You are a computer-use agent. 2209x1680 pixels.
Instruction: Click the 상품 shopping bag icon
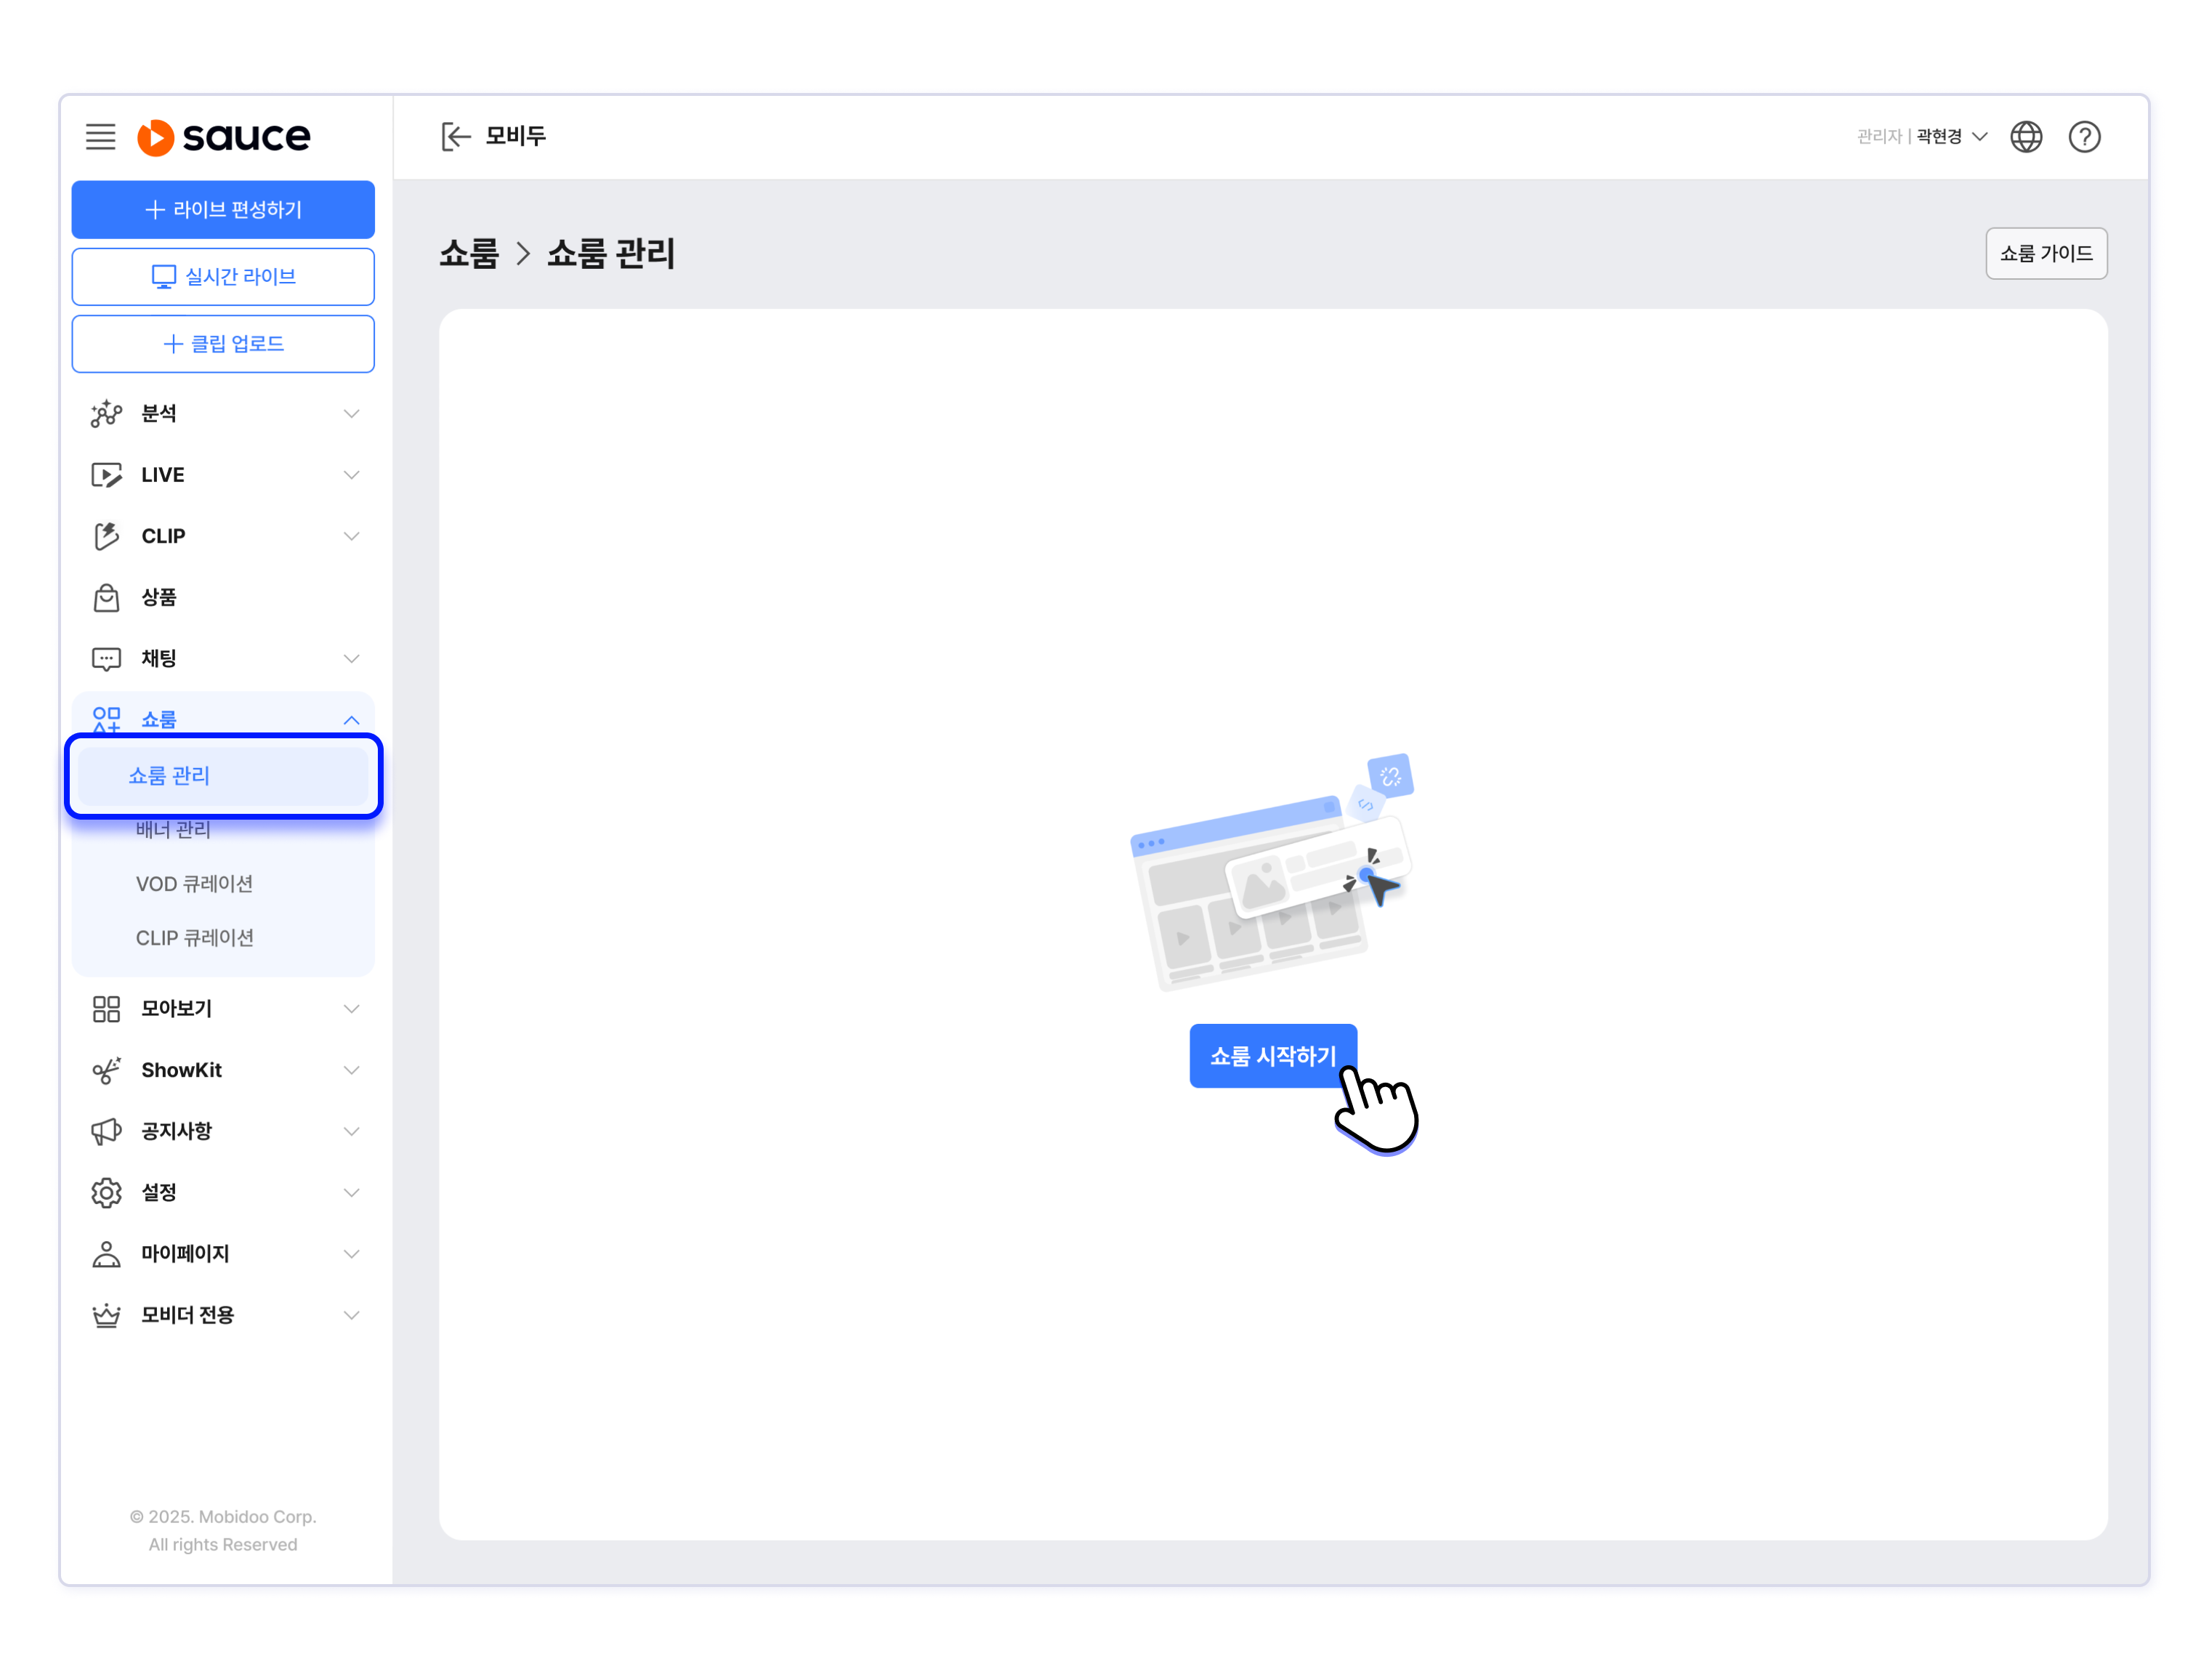tap(106, 597)
